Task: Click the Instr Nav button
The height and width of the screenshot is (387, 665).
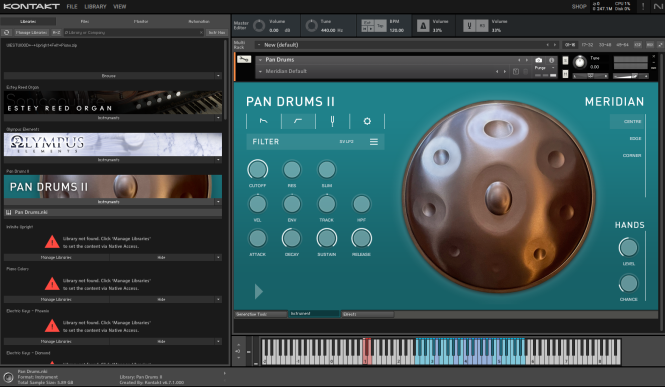Action: (217, 32)
